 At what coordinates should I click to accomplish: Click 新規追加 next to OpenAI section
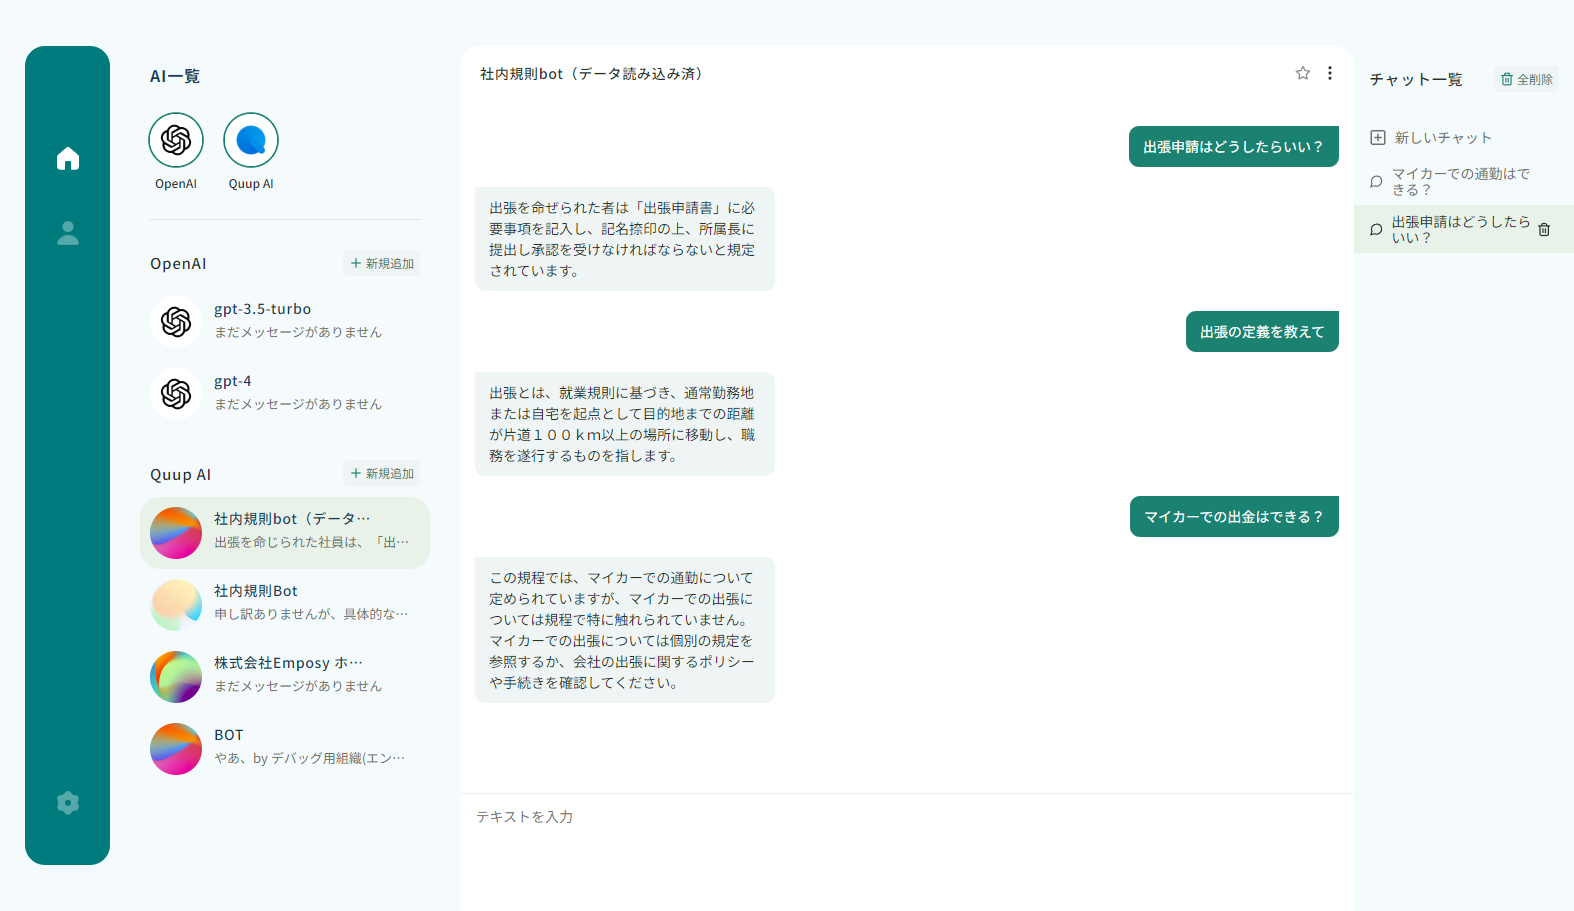381,263
